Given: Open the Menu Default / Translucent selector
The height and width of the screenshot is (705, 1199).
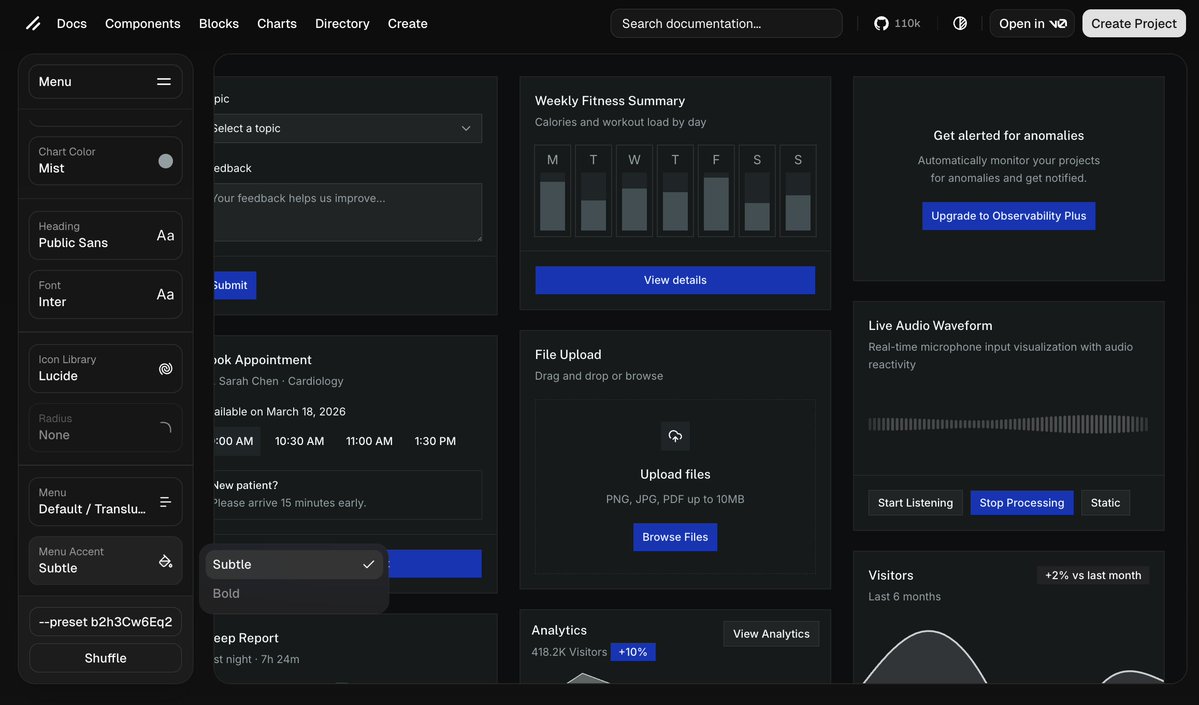Looking at the screenshot, I should pos(106,502).
